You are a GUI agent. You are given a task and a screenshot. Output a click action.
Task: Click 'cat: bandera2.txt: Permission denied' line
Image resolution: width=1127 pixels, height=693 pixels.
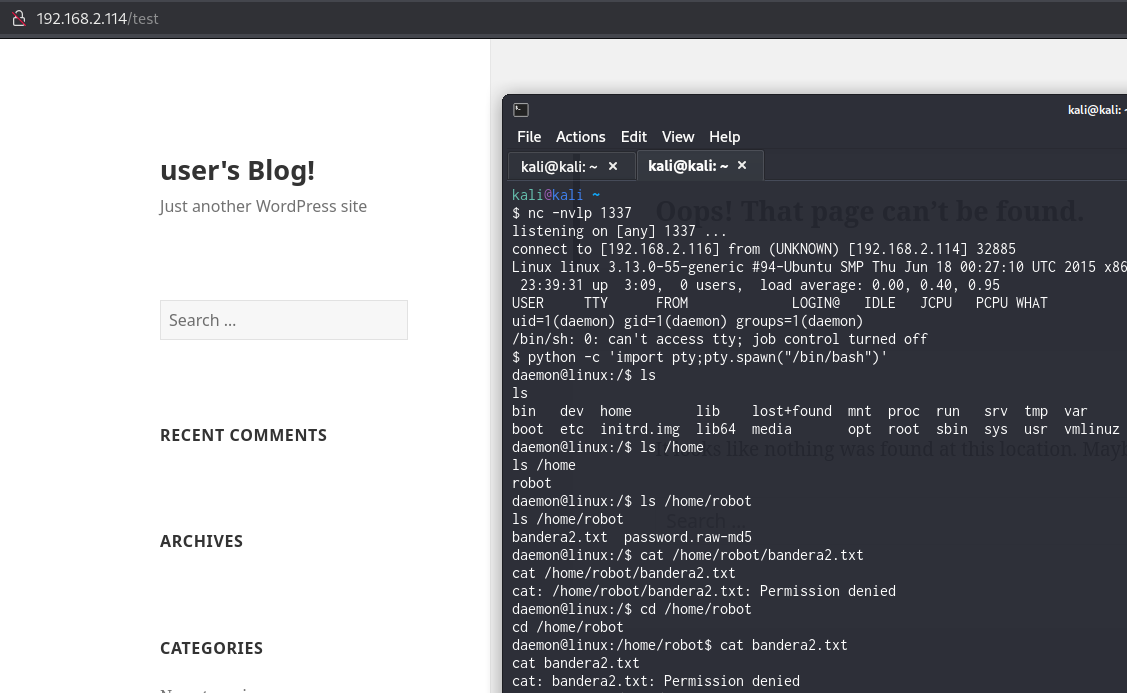pos(656,681)
